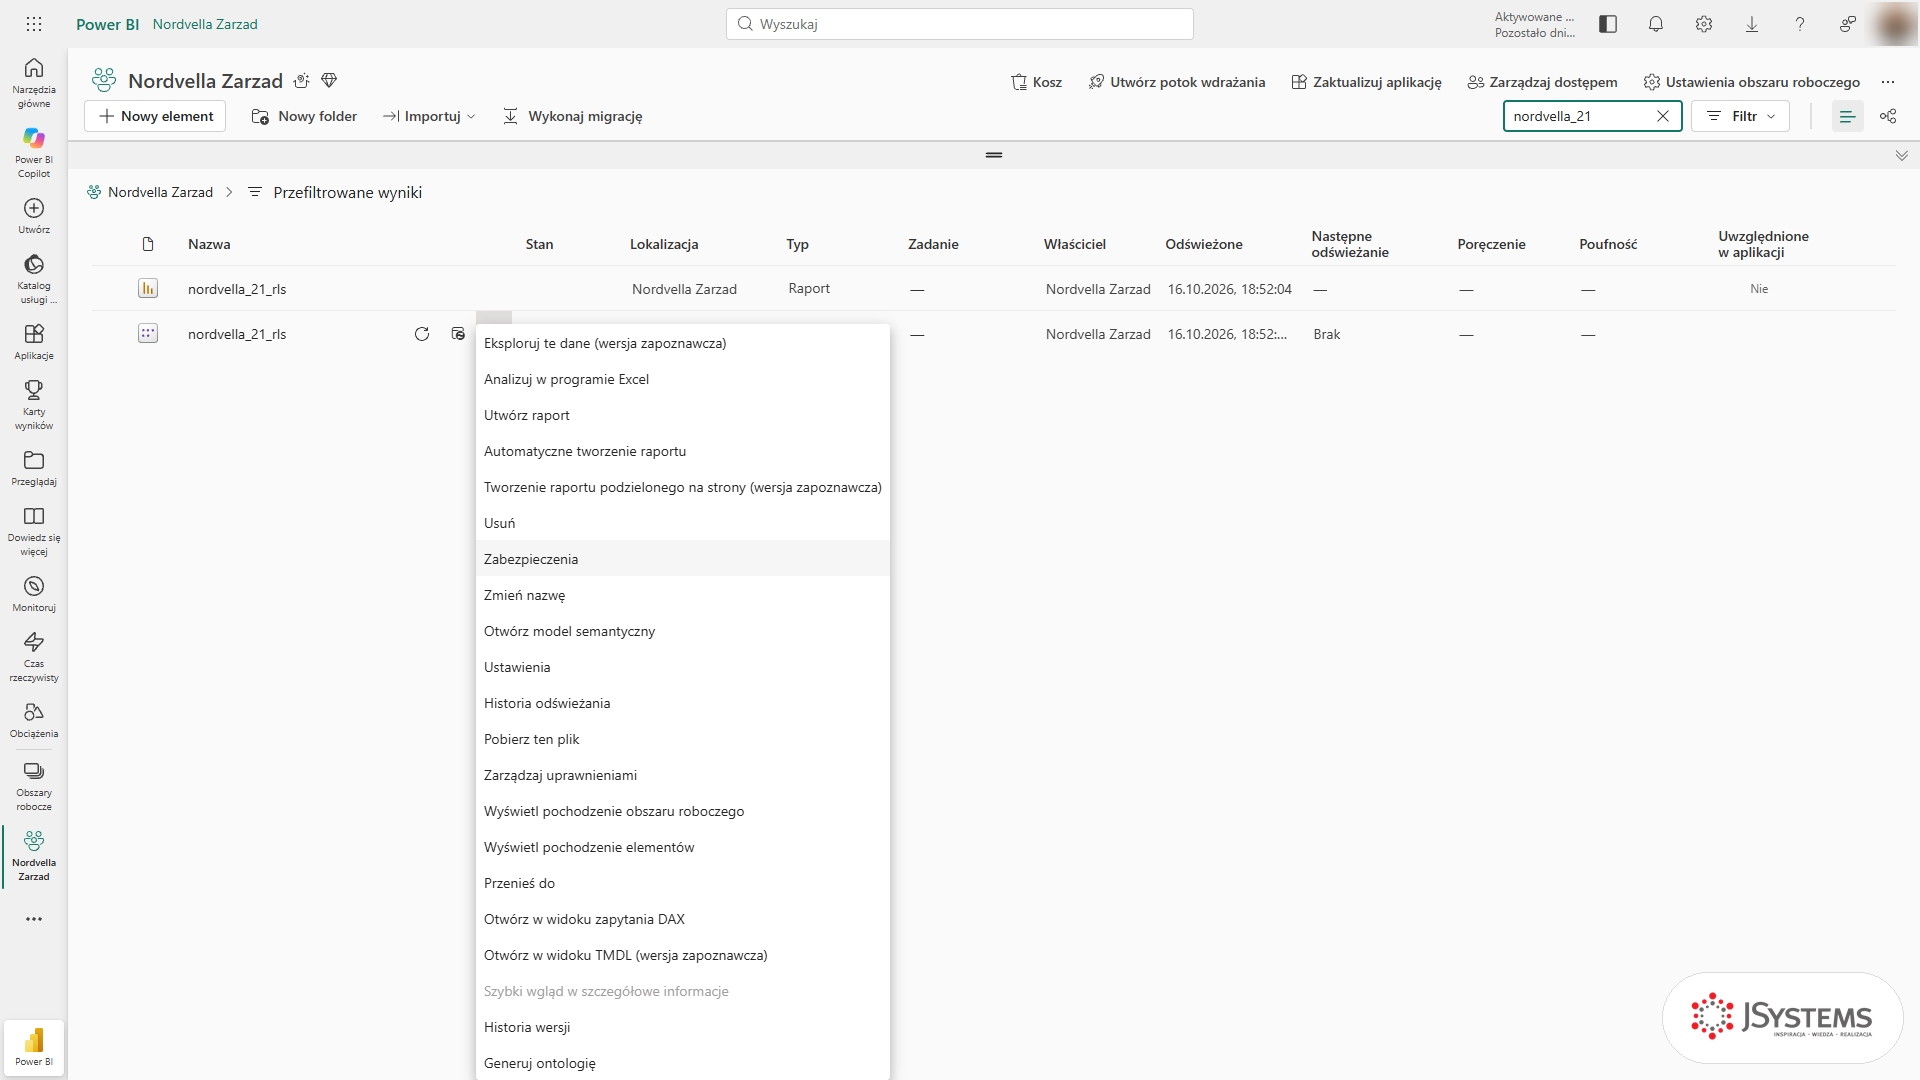Click Utwórz potok wdrażania

1177,82
